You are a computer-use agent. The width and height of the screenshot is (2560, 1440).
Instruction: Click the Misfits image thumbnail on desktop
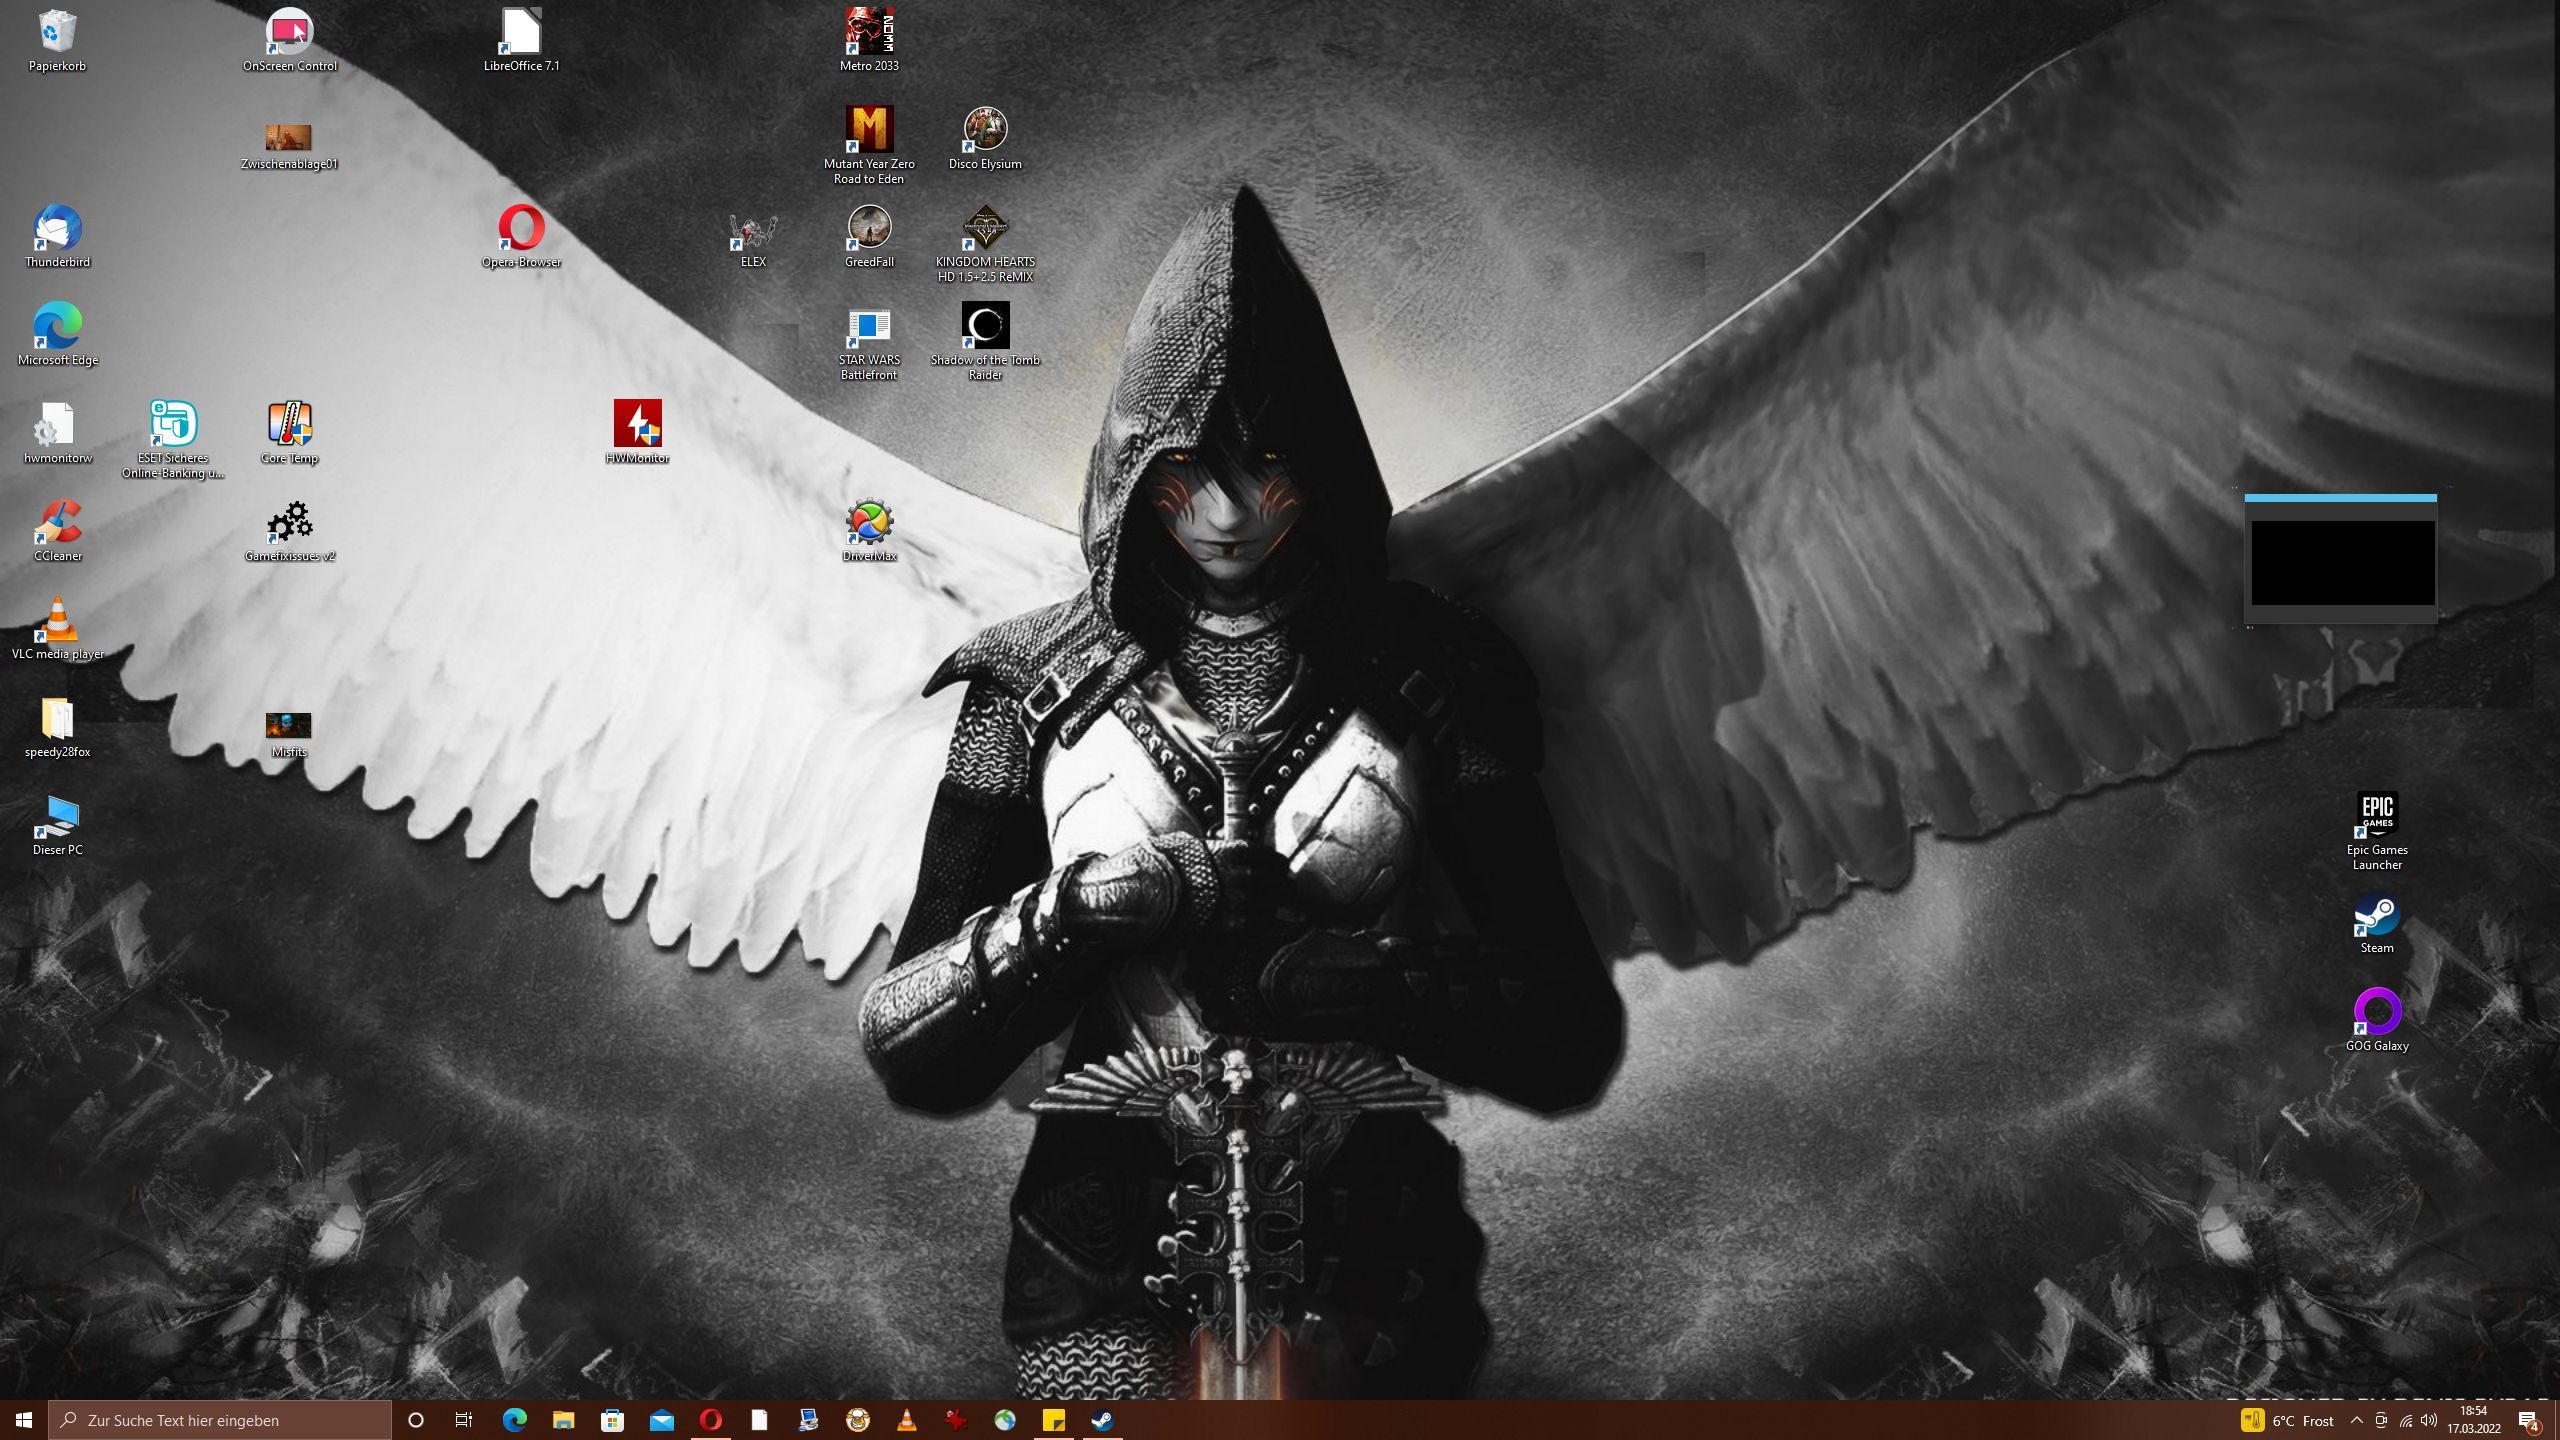coord(289,727)
